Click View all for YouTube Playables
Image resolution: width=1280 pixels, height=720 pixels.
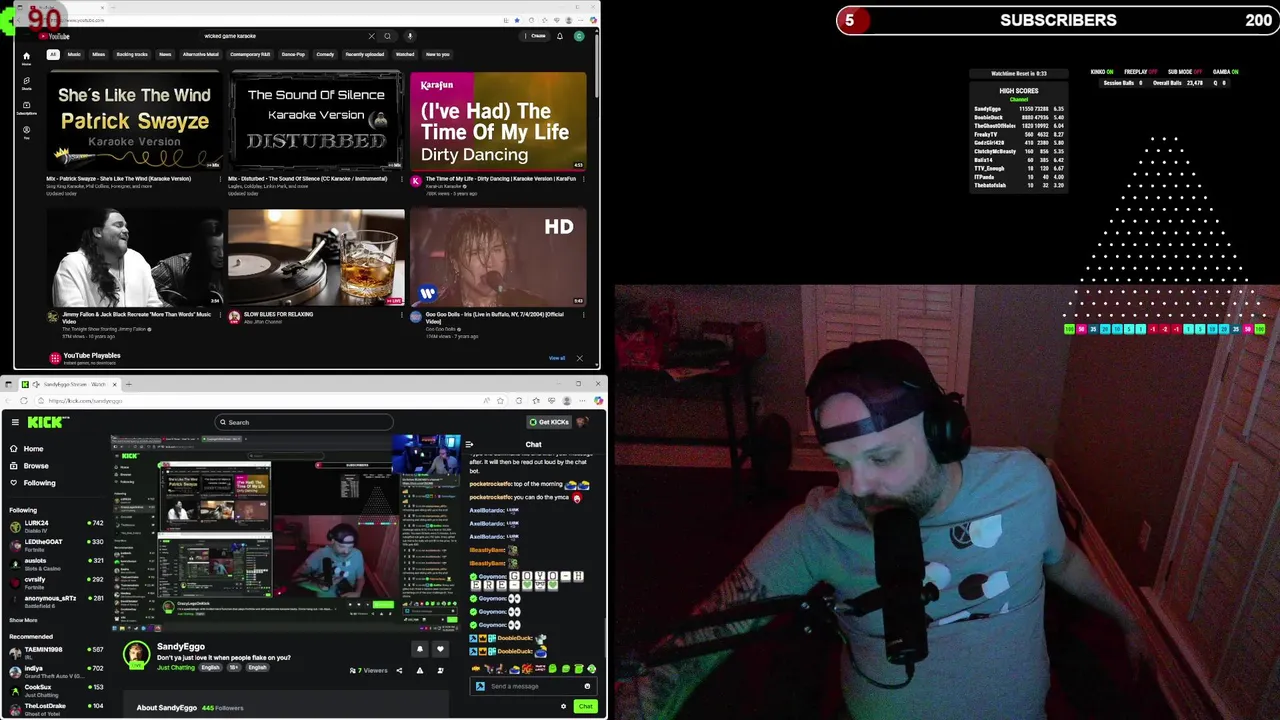[x=557, y=358]
